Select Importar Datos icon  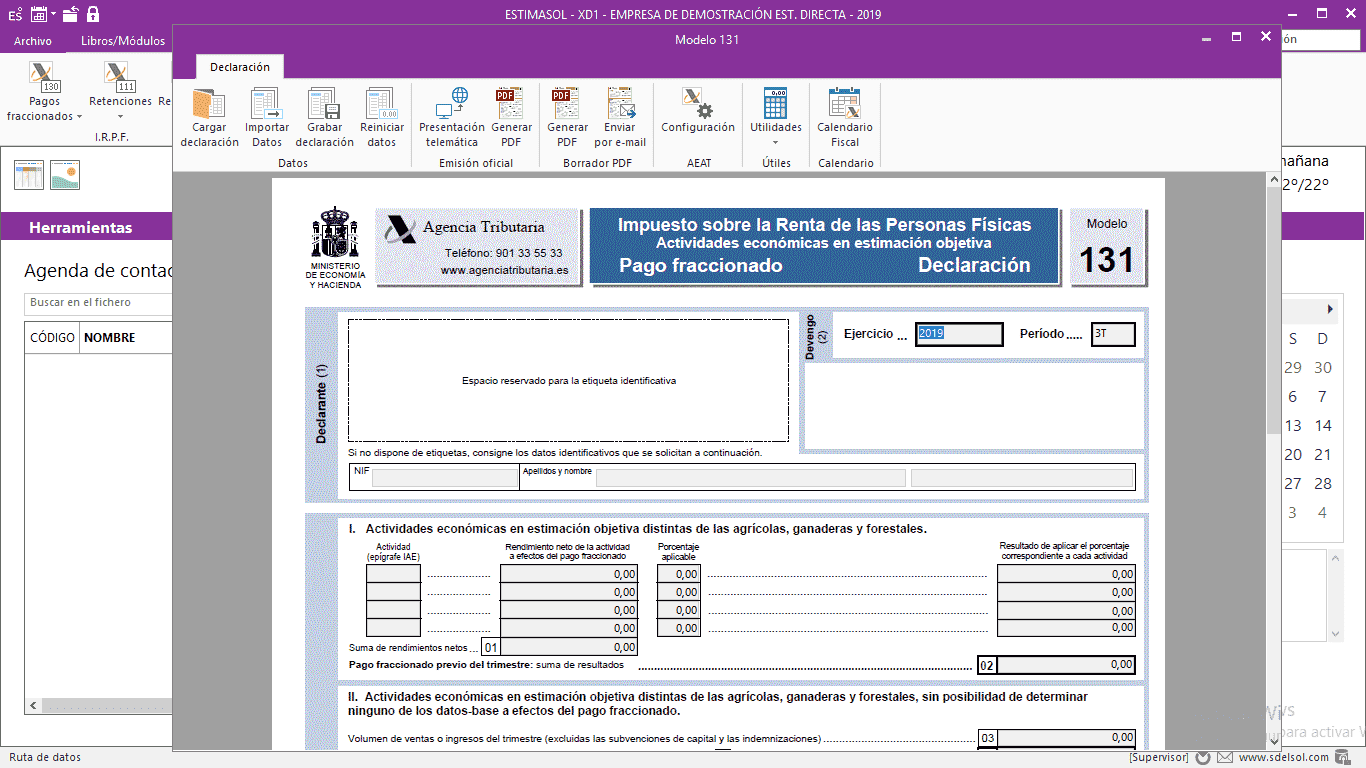click(x=267, y=118)
